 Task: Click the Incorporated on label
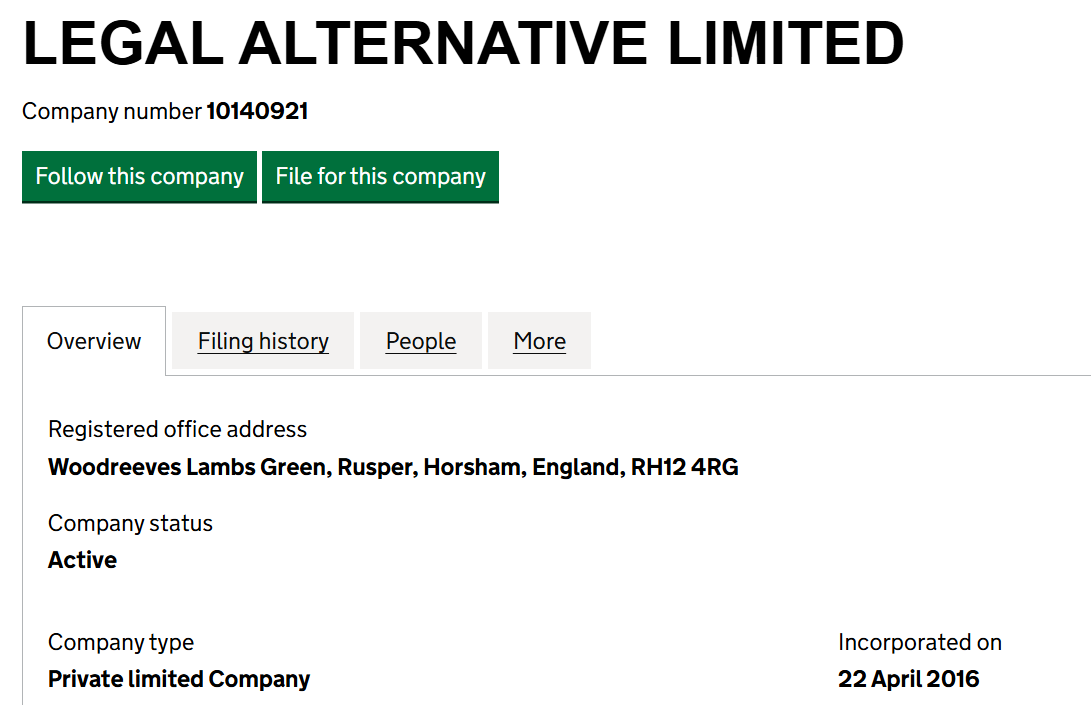coord(919,642)
